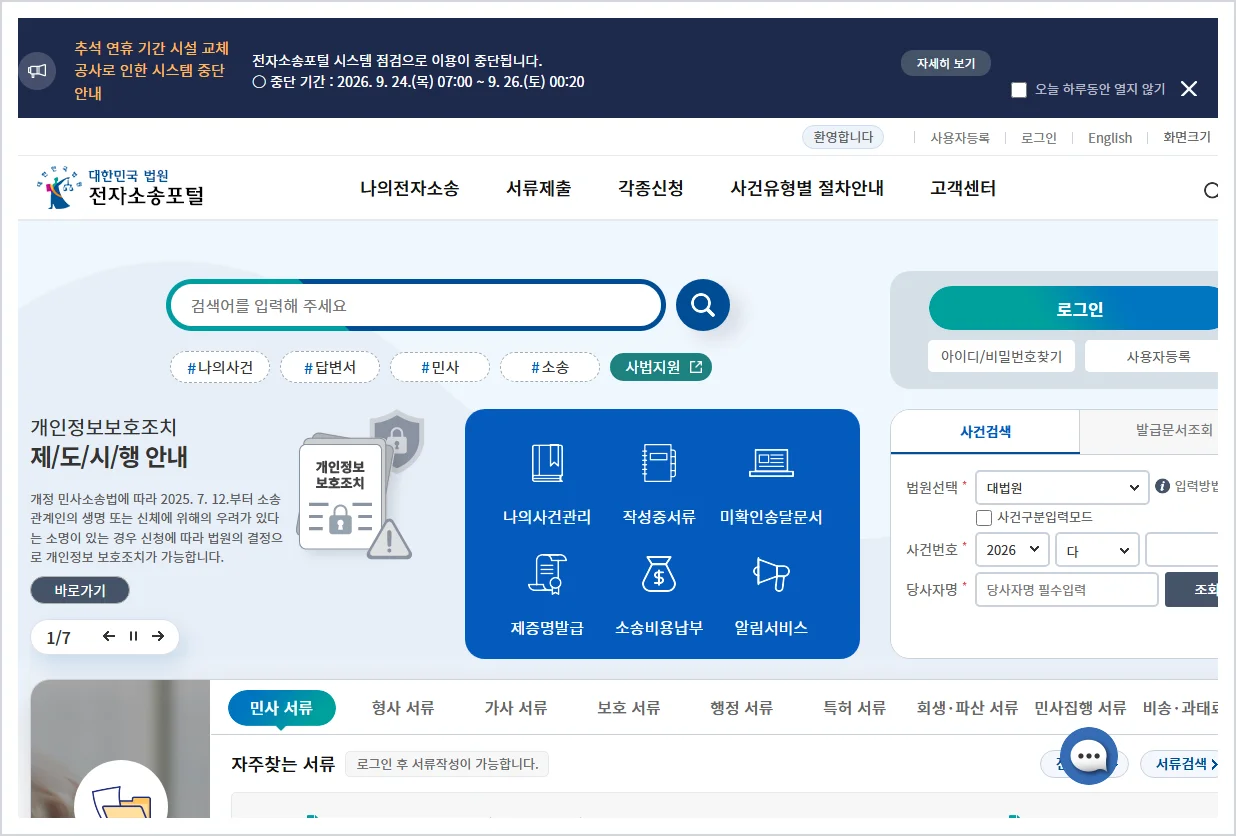
Task: Open case type dropdown showing 다
Action: (x=1098, y=550)
